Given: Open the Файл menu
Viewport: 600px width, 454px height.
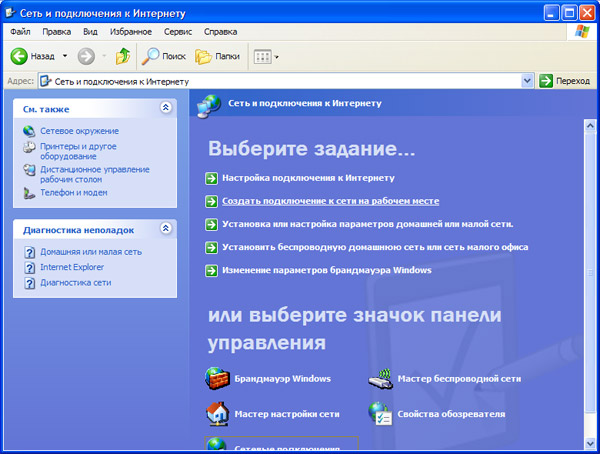Looking at the screenshot, I should pos(20,32).
